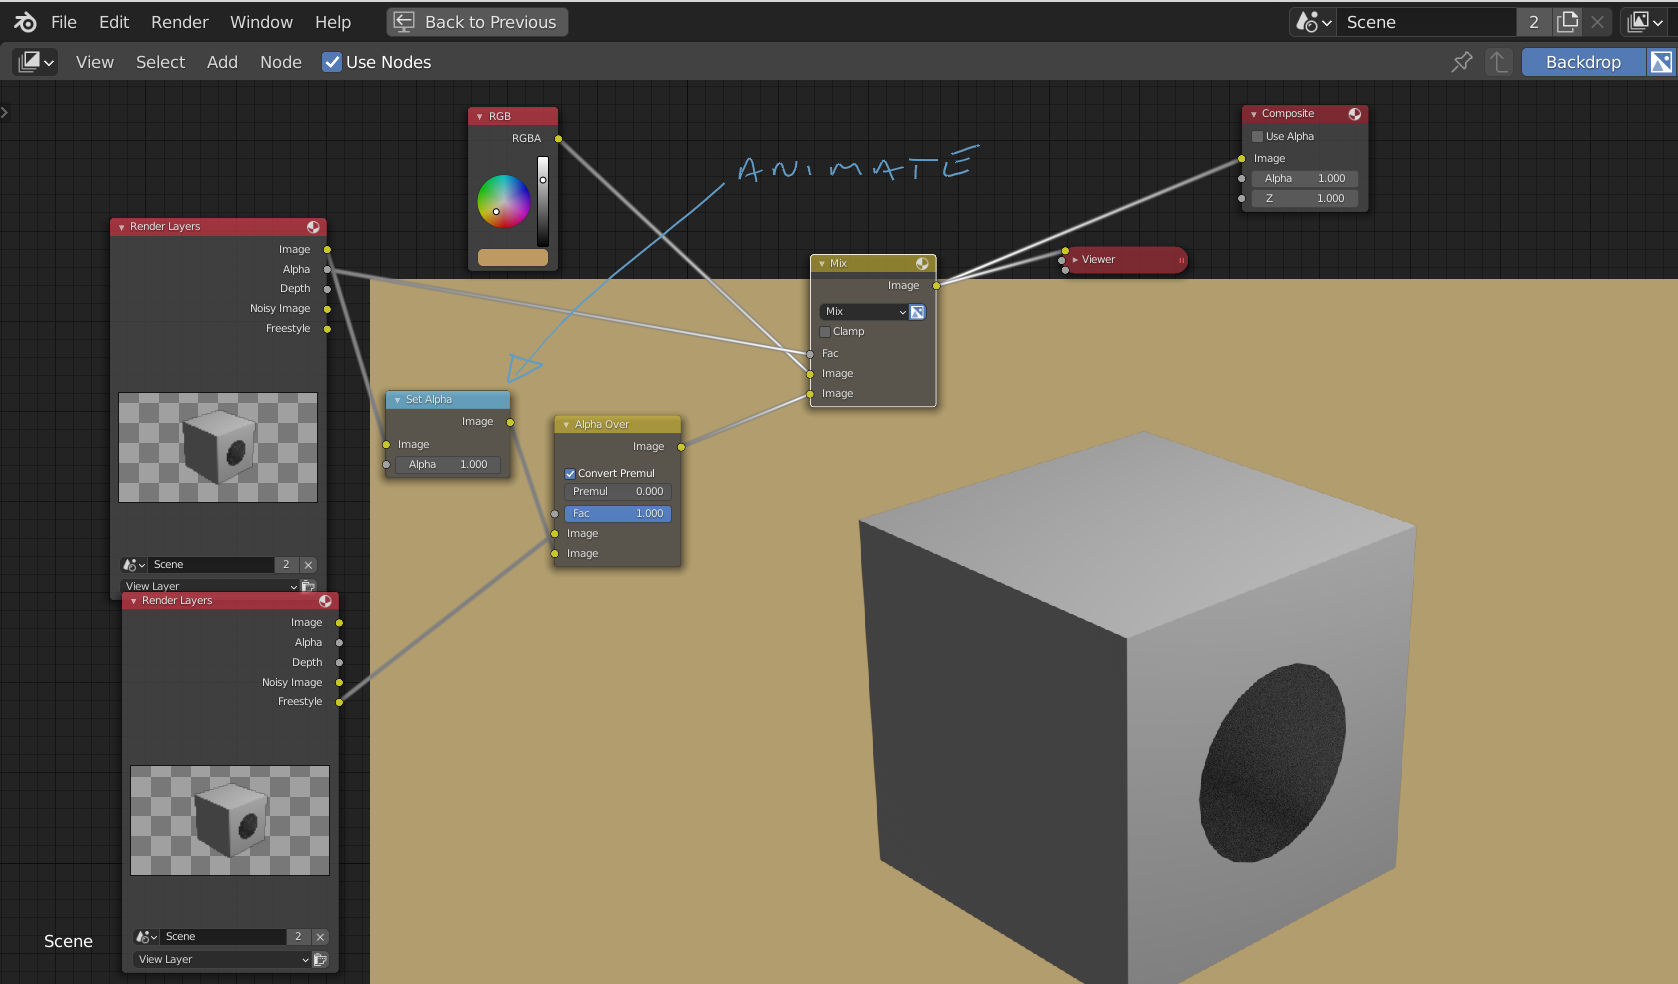The image size is (1678, 984).
Task: Click the pin node tree icon
Action: point(1461,62)
